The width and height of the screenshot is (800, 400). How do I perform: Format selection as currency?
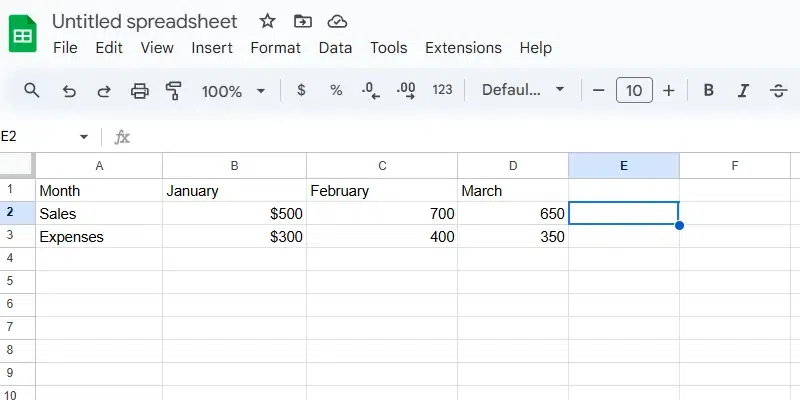click(302, 91)
